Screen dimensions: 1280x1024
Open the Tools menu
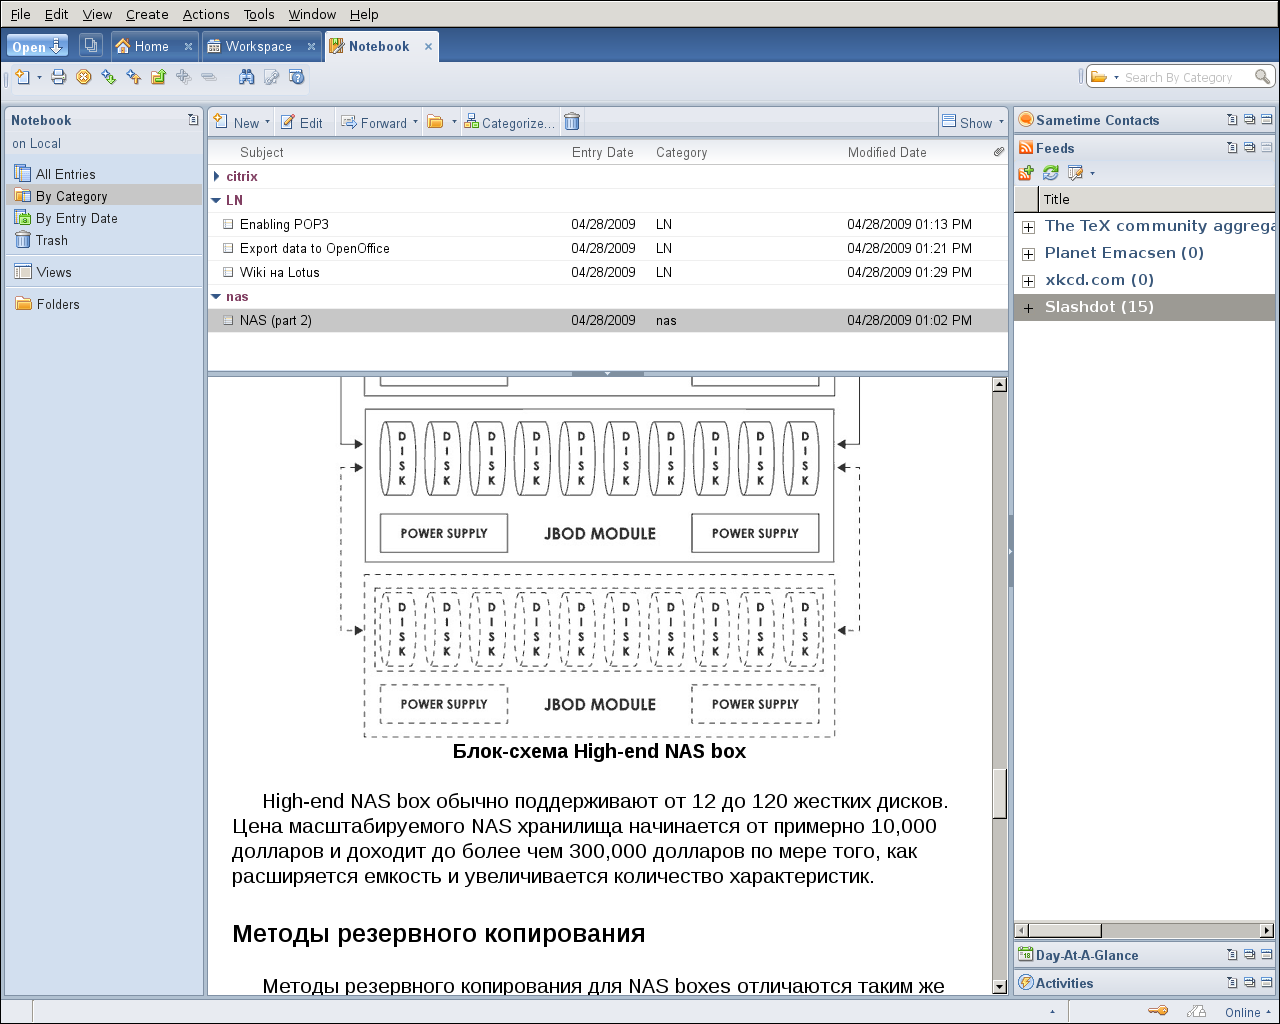tap(259, 14)
